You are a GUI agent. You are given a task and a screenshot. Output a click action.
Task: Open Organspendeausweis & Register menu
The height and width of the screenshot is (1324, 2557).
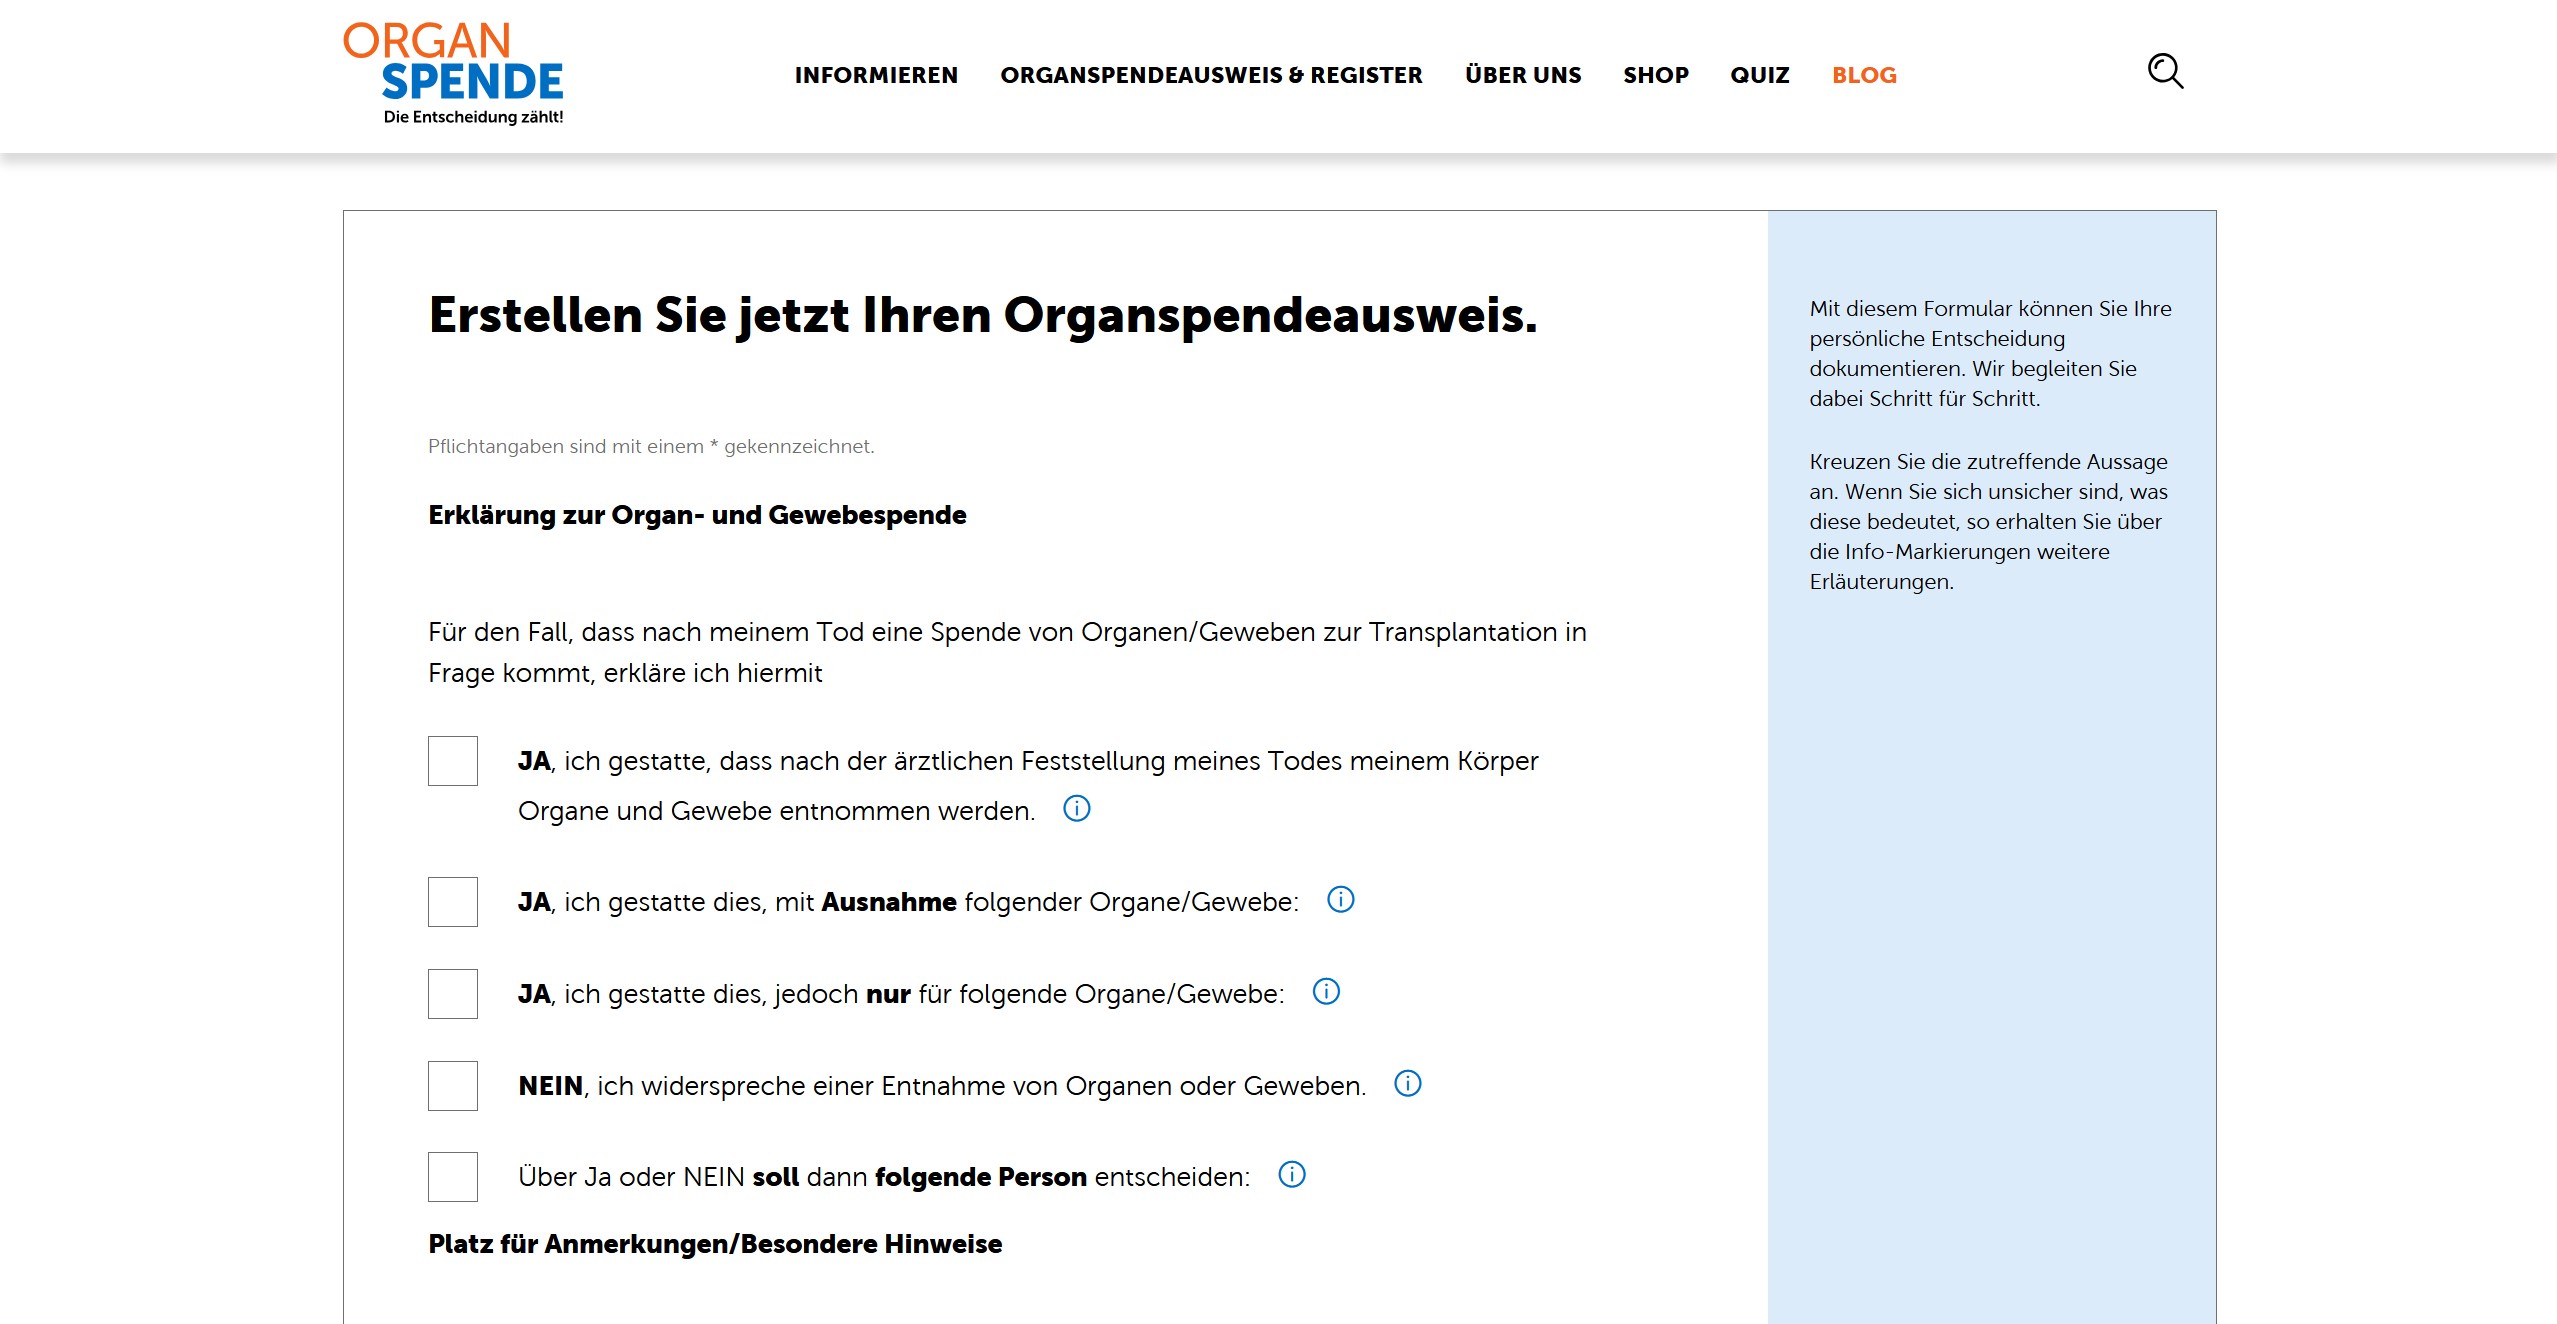1211,75
